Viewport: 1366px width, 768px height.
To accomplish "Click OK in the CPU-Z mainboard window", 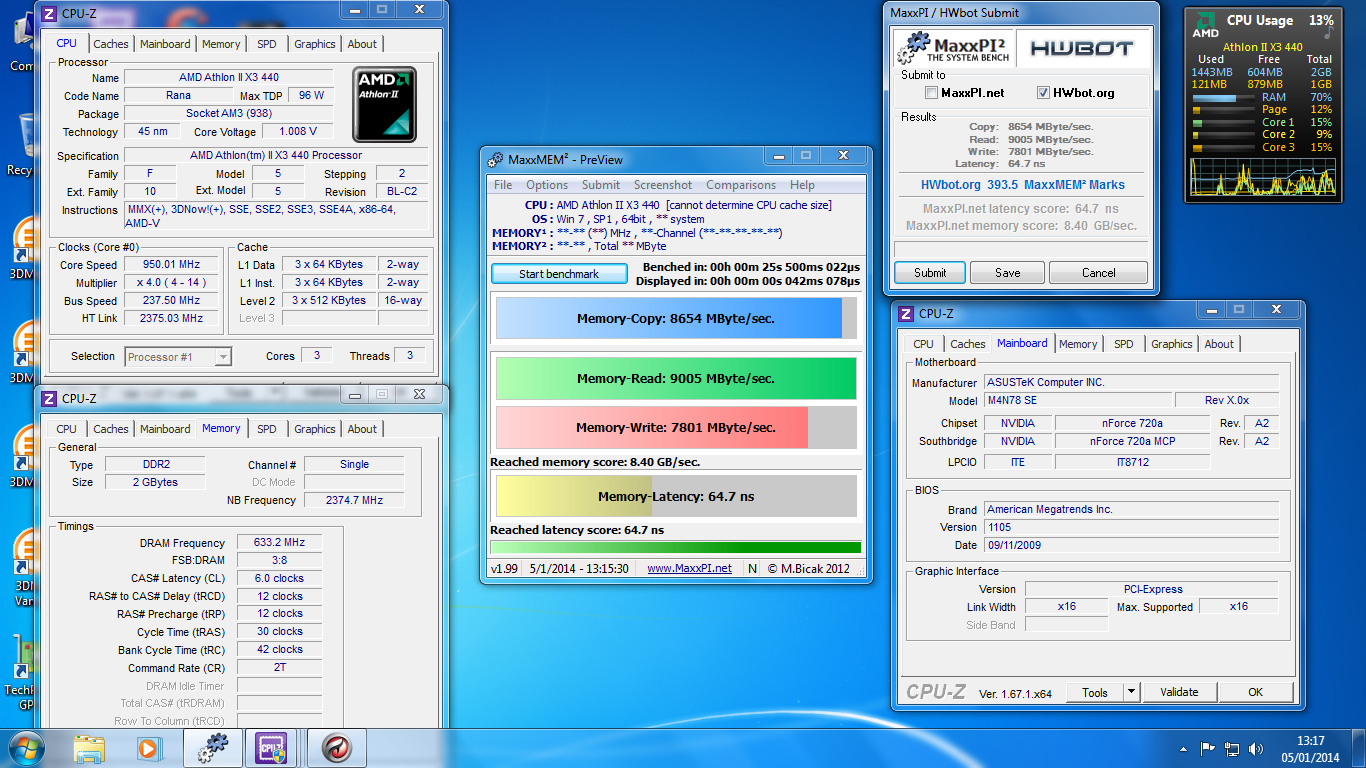I will (x=1255, y=692).
